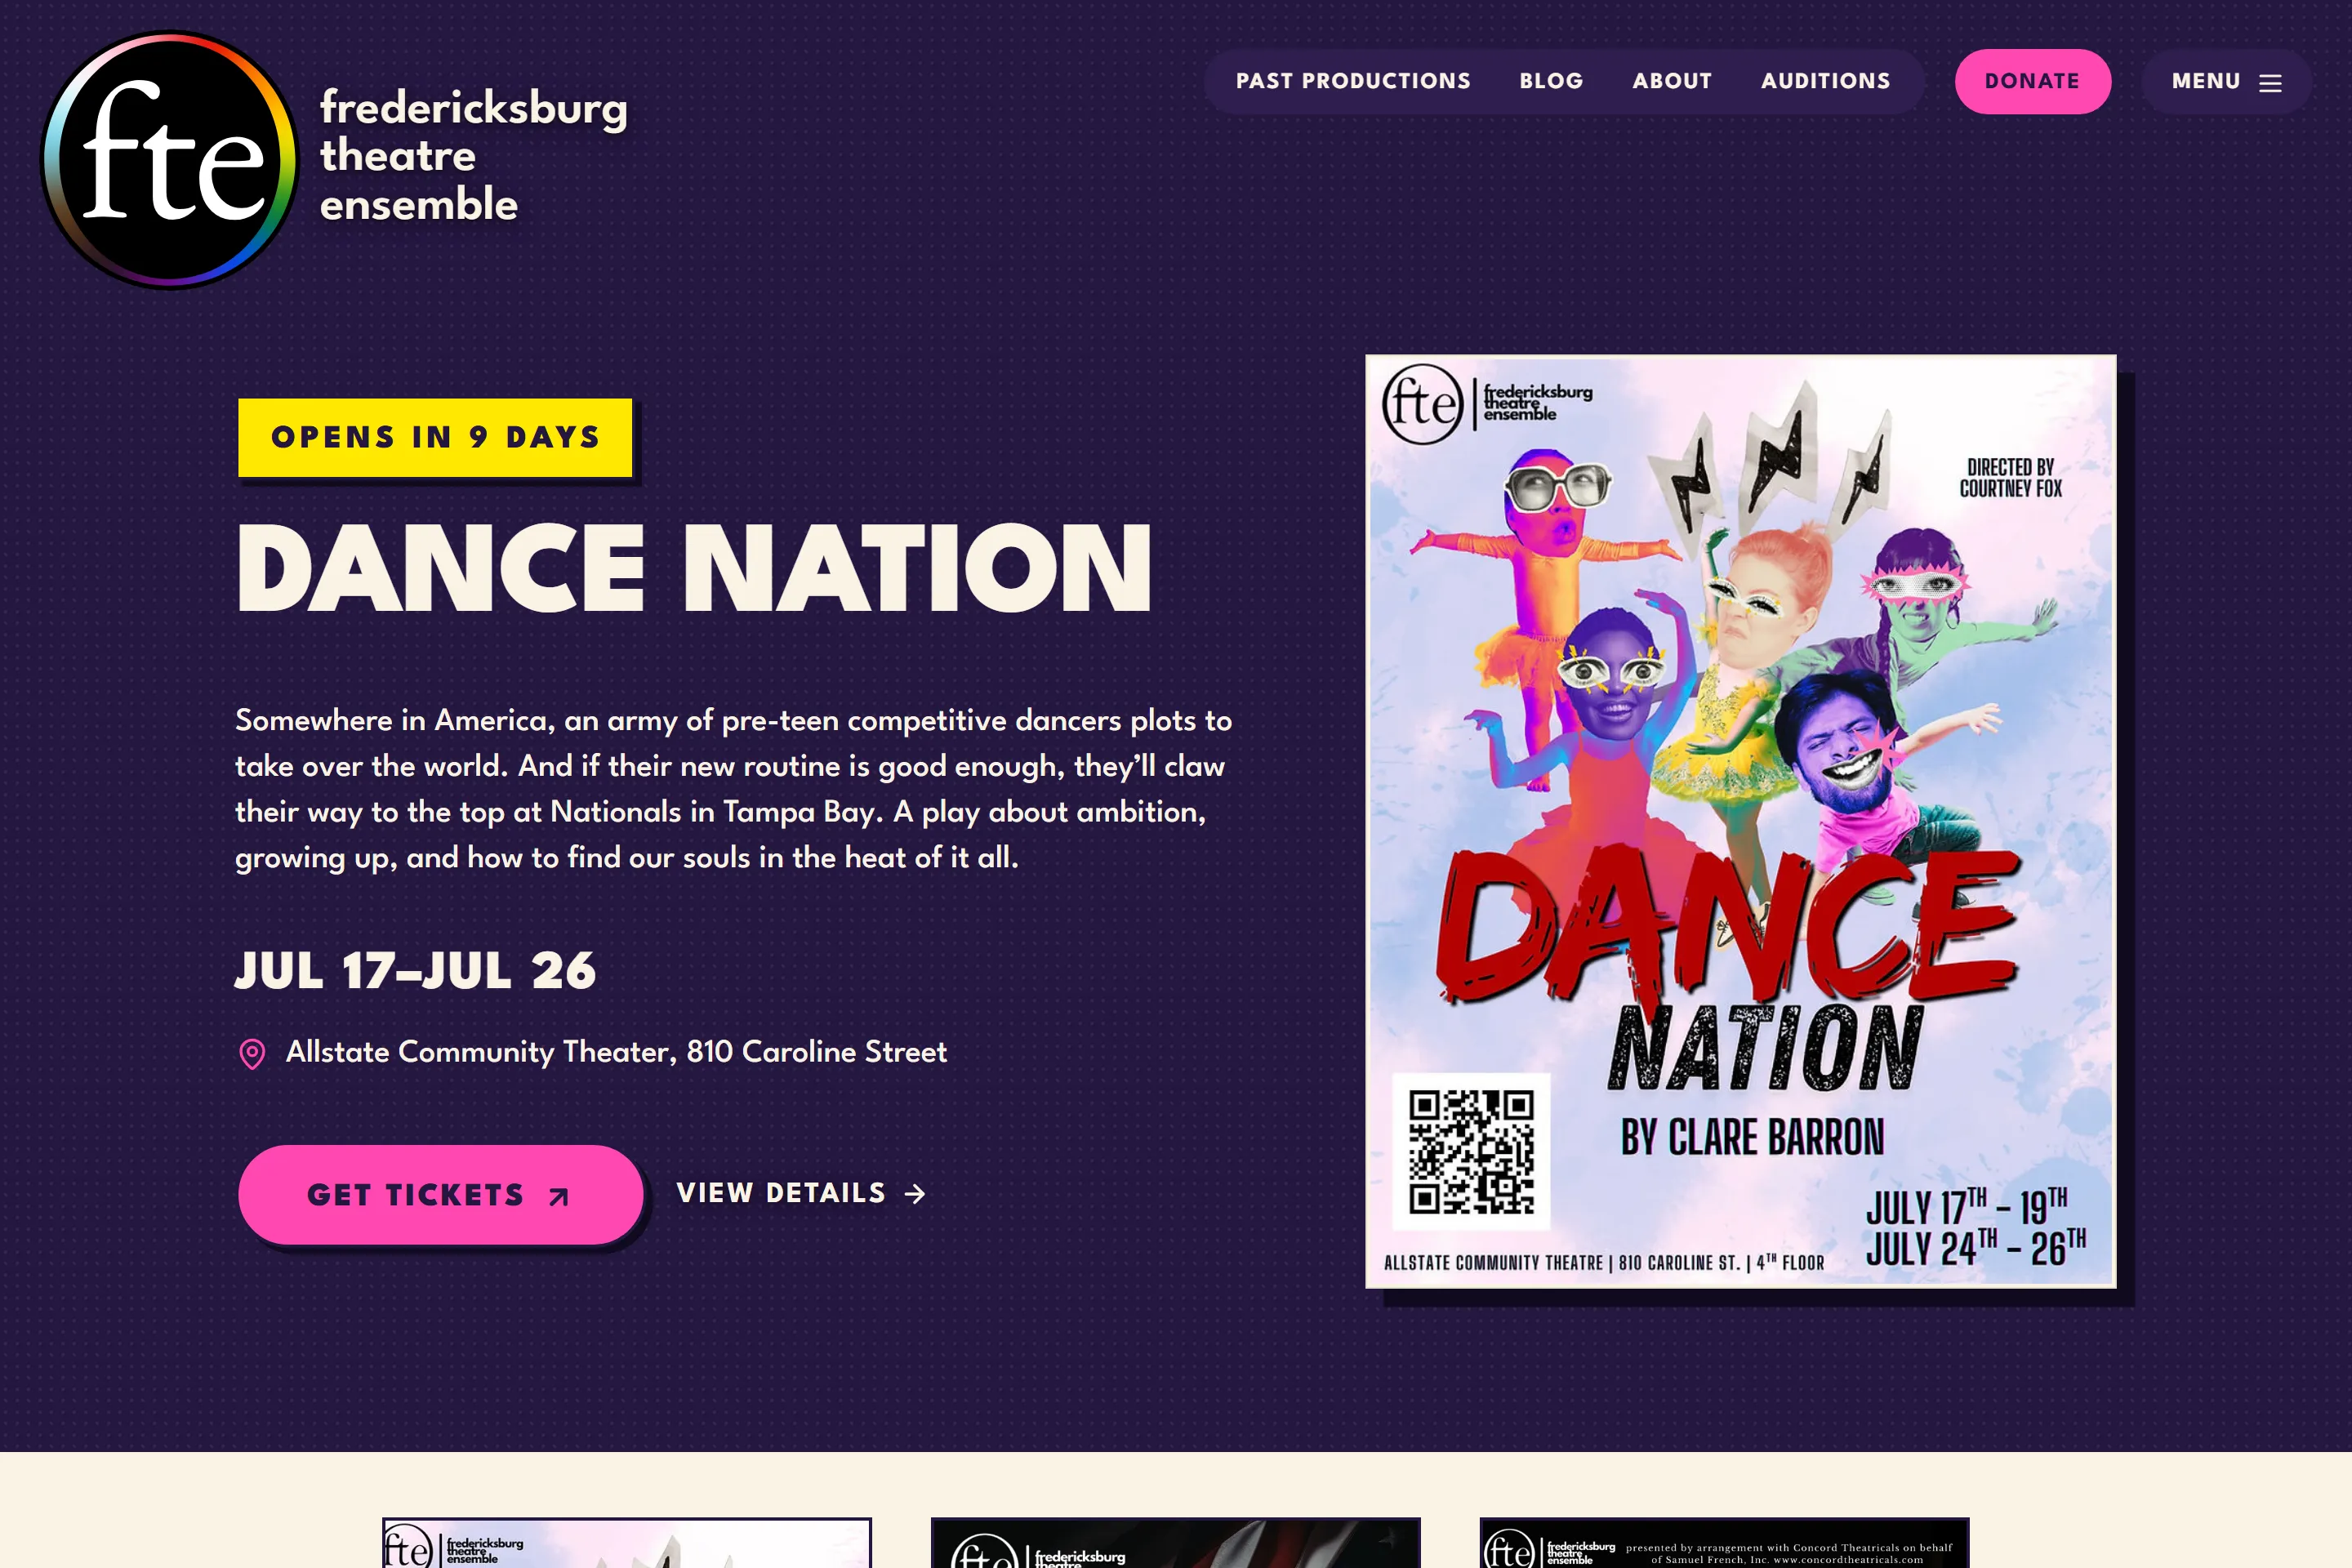The height and width of the screenshot is (1568, 2352).
Task: Click the Get Tickets button
Action: tap(440, 1194)
